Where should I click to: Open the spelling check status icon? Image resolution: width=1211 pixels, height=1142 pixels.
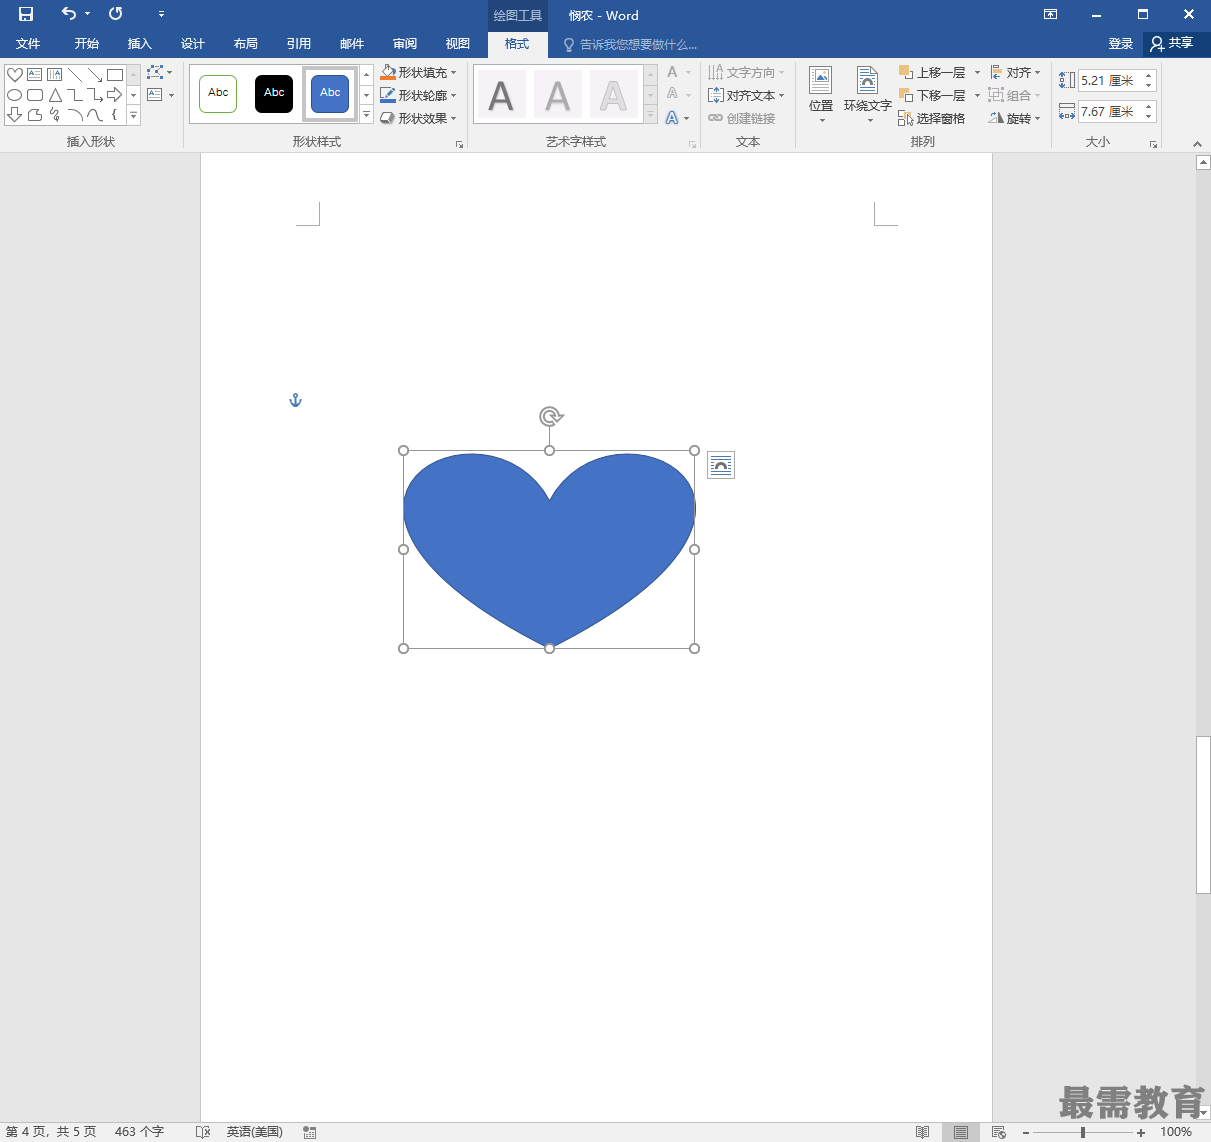203,1132
